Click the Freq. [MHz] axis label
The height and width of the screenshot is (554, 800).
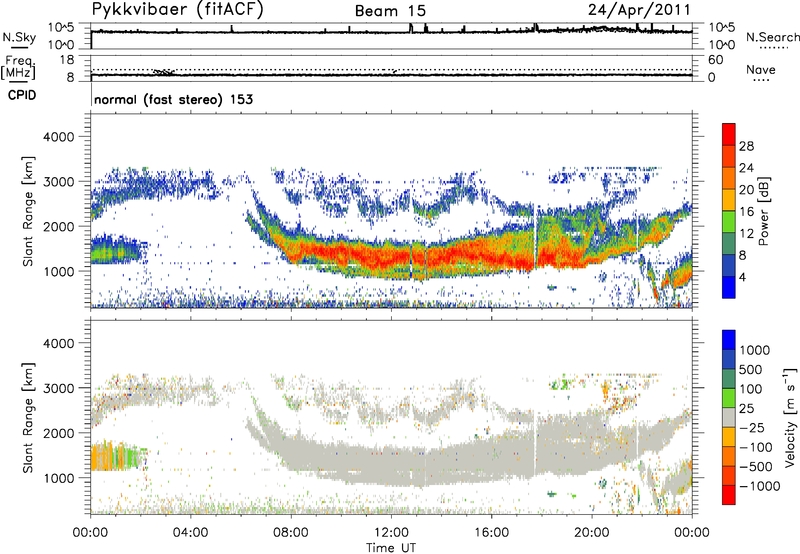coord(18,68)
